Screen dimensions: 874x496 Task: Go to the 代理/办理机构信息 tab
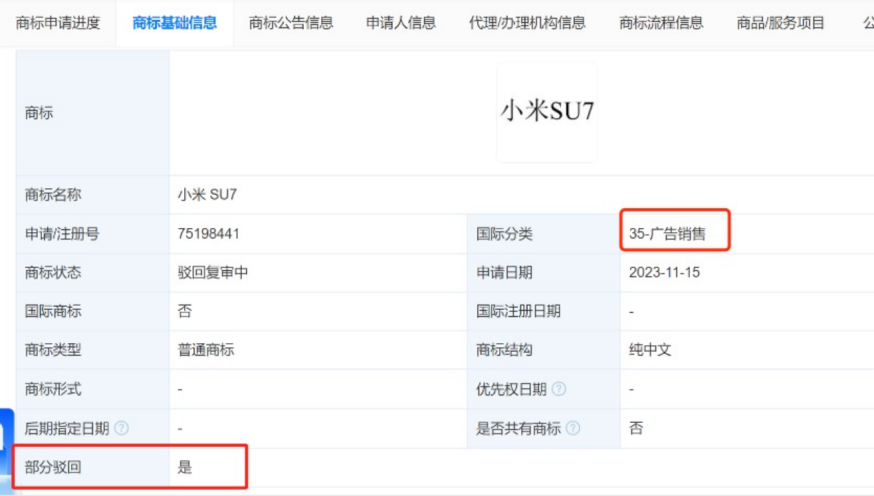click(527, 23)
